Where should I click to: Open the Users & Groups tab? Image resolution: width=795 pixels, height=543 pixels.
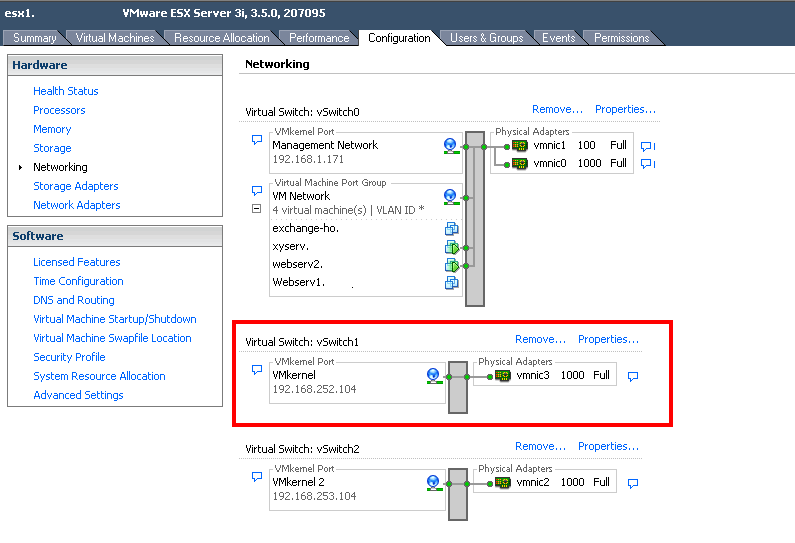pos(486,38)
